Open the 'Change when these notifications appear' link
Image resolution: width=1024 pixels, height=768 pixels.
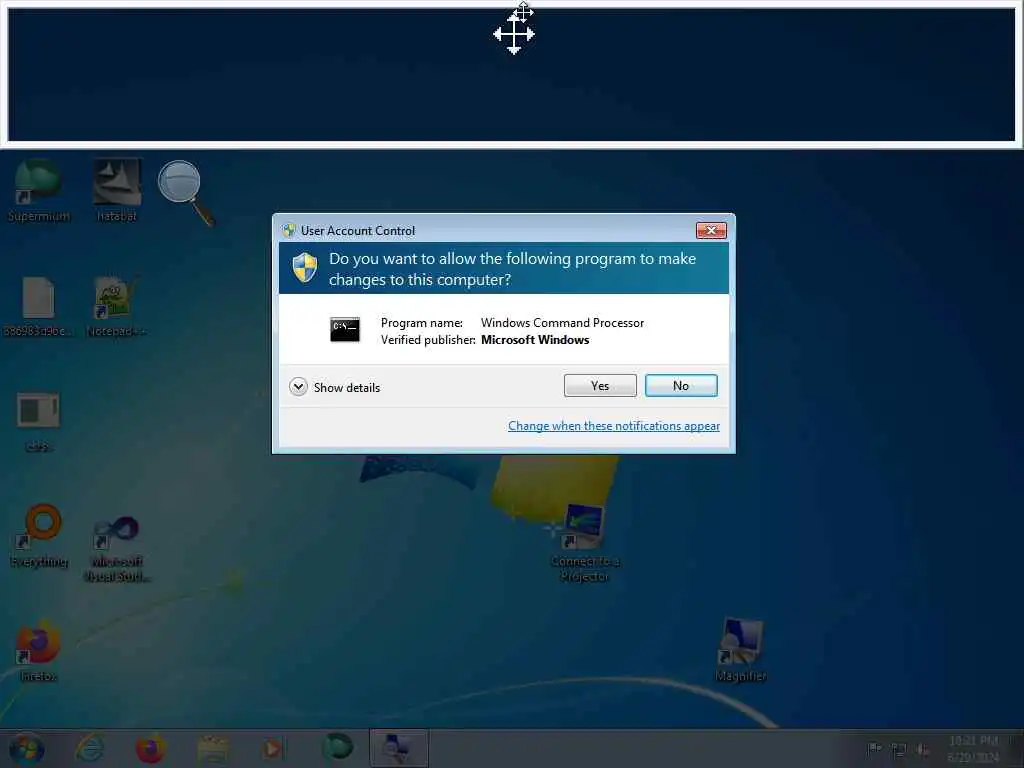(x=614, y=426)
